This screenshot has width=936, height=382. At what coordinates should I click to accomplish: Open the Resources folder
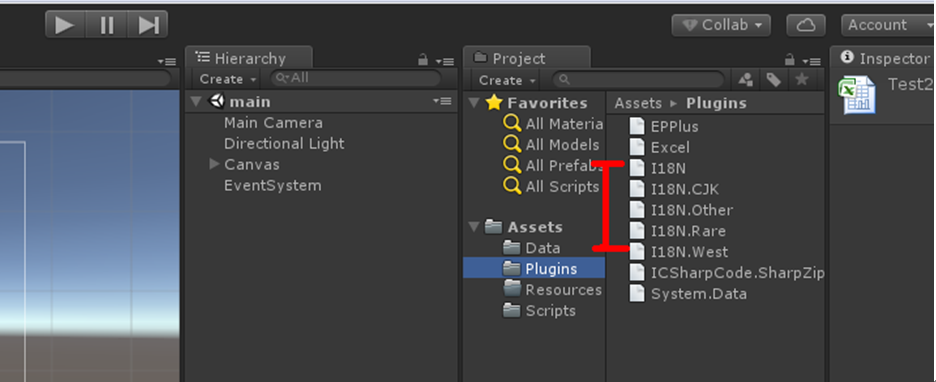(552, 289)
